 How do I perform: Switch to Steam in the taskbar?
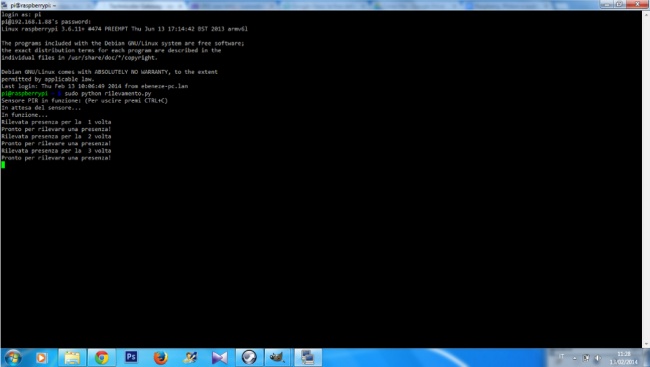249,357
